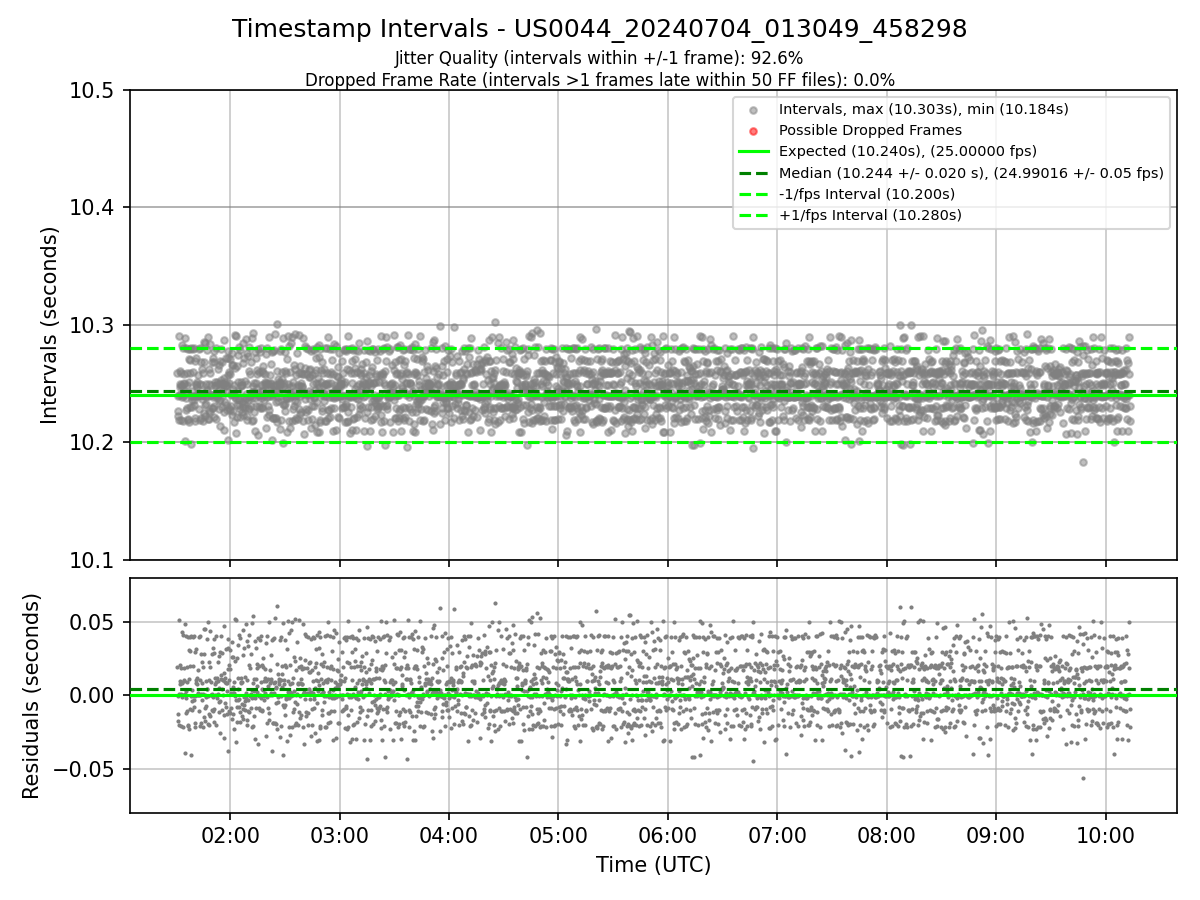Viewport: 1200px width, 900px height.
Task: Click the plot title "Timestamp Intervals - US0044_20240704_013049_458298"
Action: point(600,29)
